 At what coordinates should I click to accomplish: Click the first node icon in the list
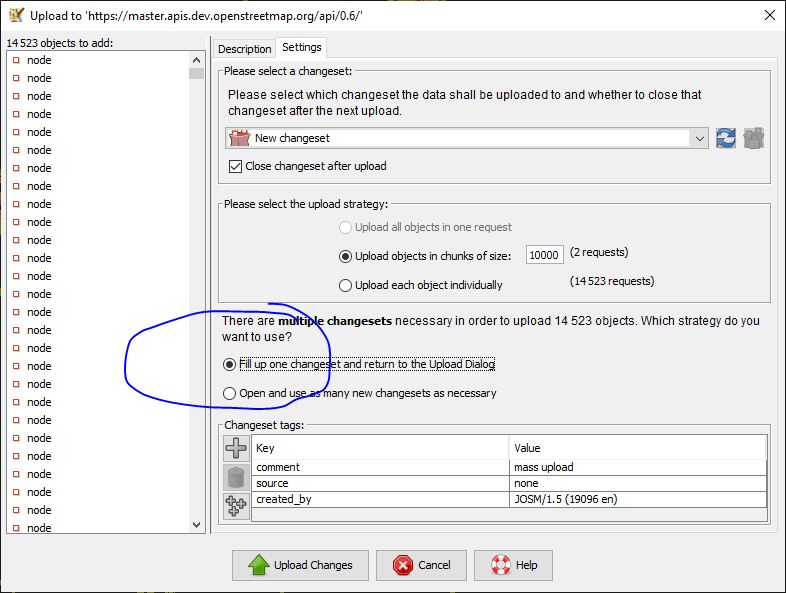16,60
